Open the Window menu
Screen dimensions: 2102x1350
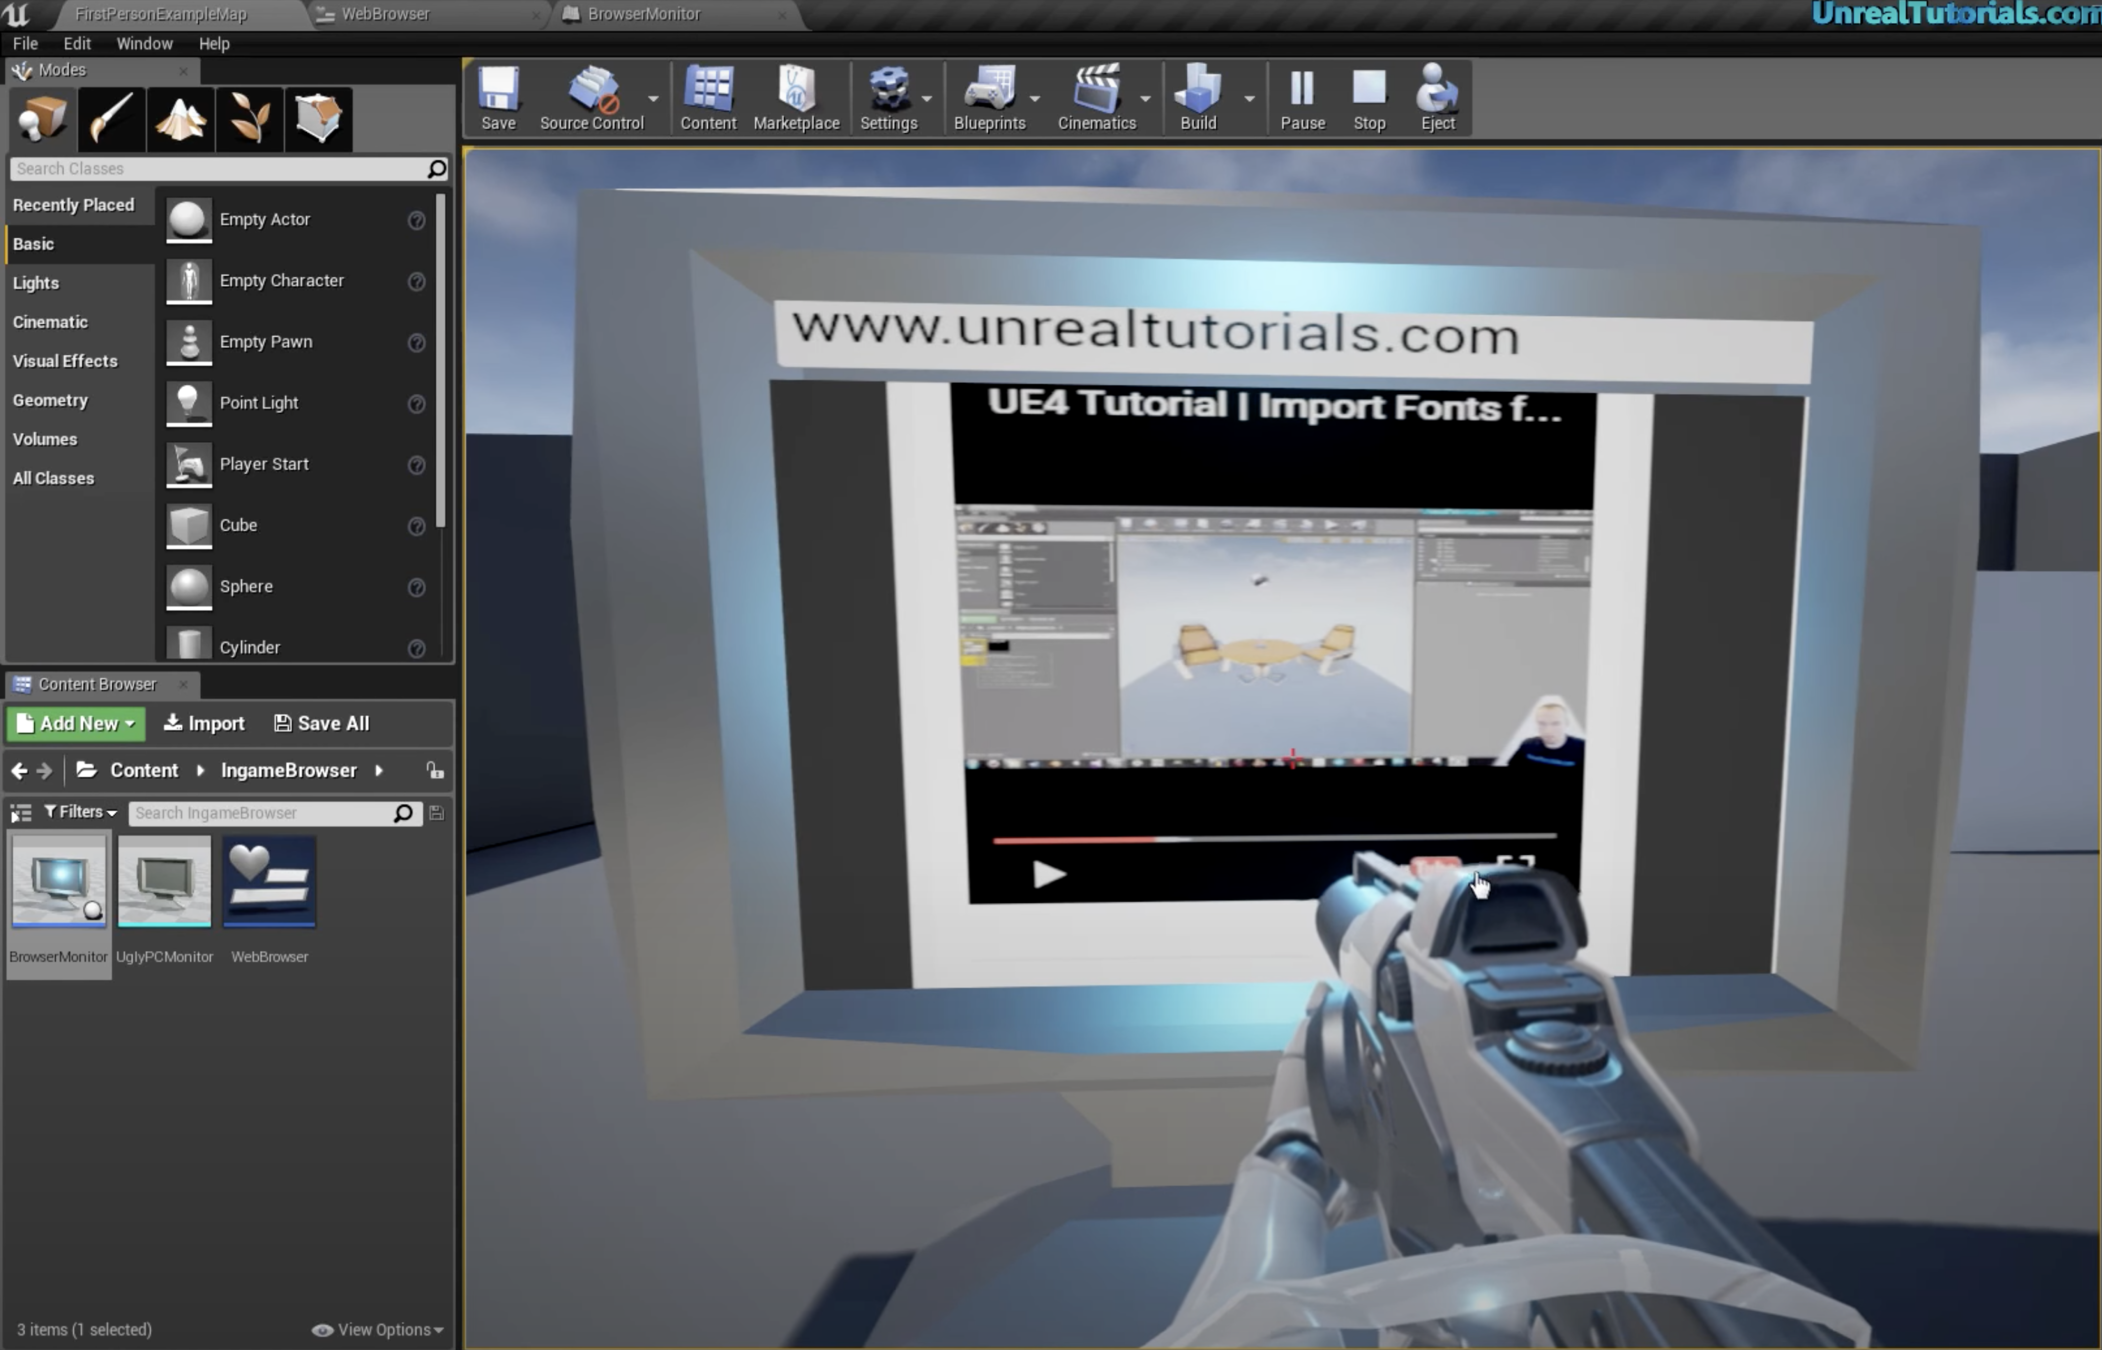pyautogui.click(x=144, y=44)
